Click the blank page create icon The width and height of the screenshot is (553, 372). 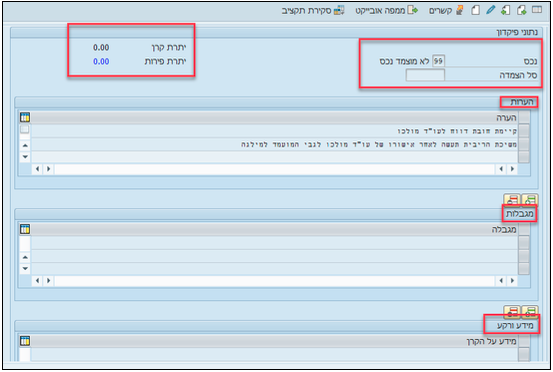pos(475,10)
